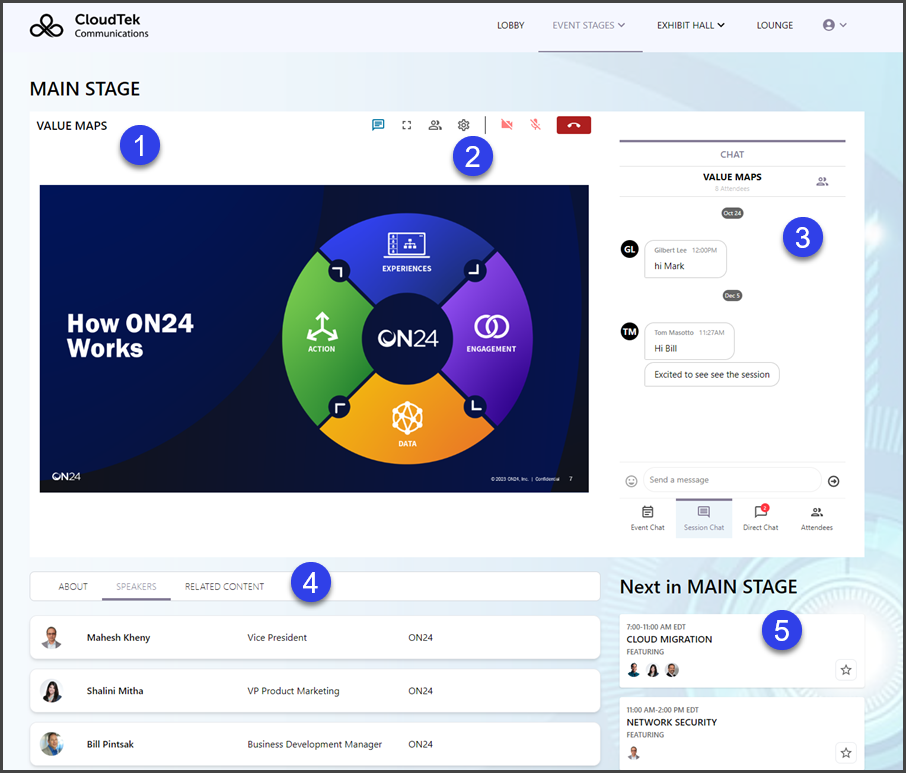Click 'Excited to see the session' message
The width and height of the screenshot is (906, 773).
click(x=712, y=374)
